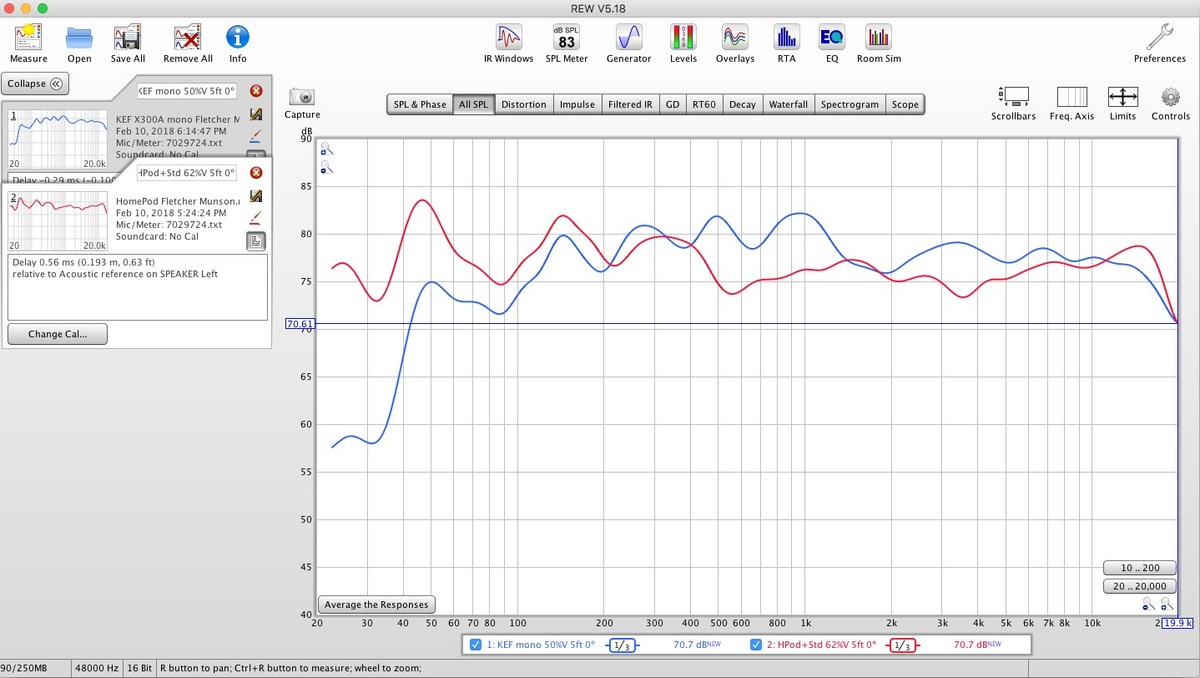Click HPod trace 1/3 smoothing indicator
1200x678 pixels.
pos(901,645)
